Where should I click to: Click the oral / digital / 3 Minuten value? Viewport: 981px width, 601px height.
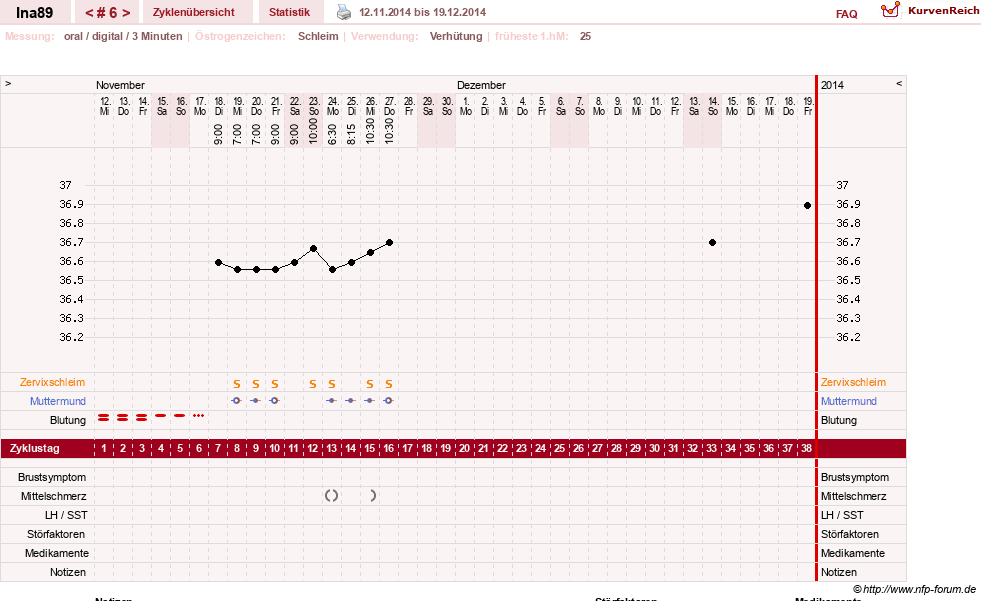(123, 36)
